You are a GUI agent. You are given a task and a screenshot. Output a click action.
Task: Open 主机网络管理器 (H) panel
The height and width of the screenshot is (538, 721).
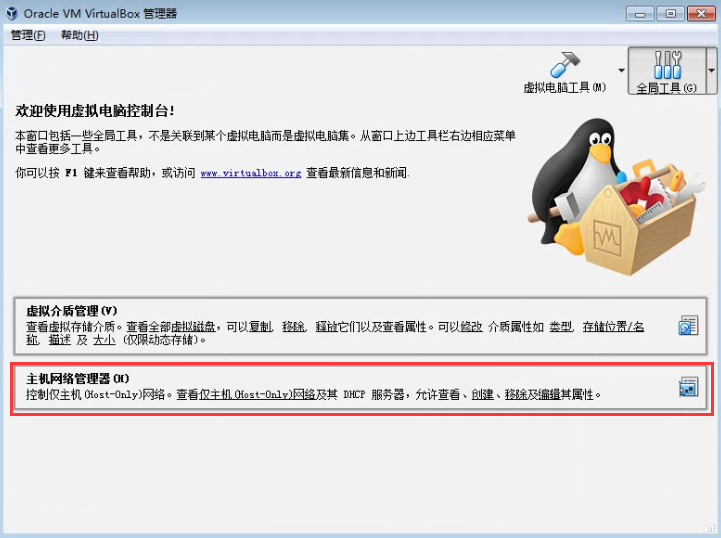[x=360, y=387]
